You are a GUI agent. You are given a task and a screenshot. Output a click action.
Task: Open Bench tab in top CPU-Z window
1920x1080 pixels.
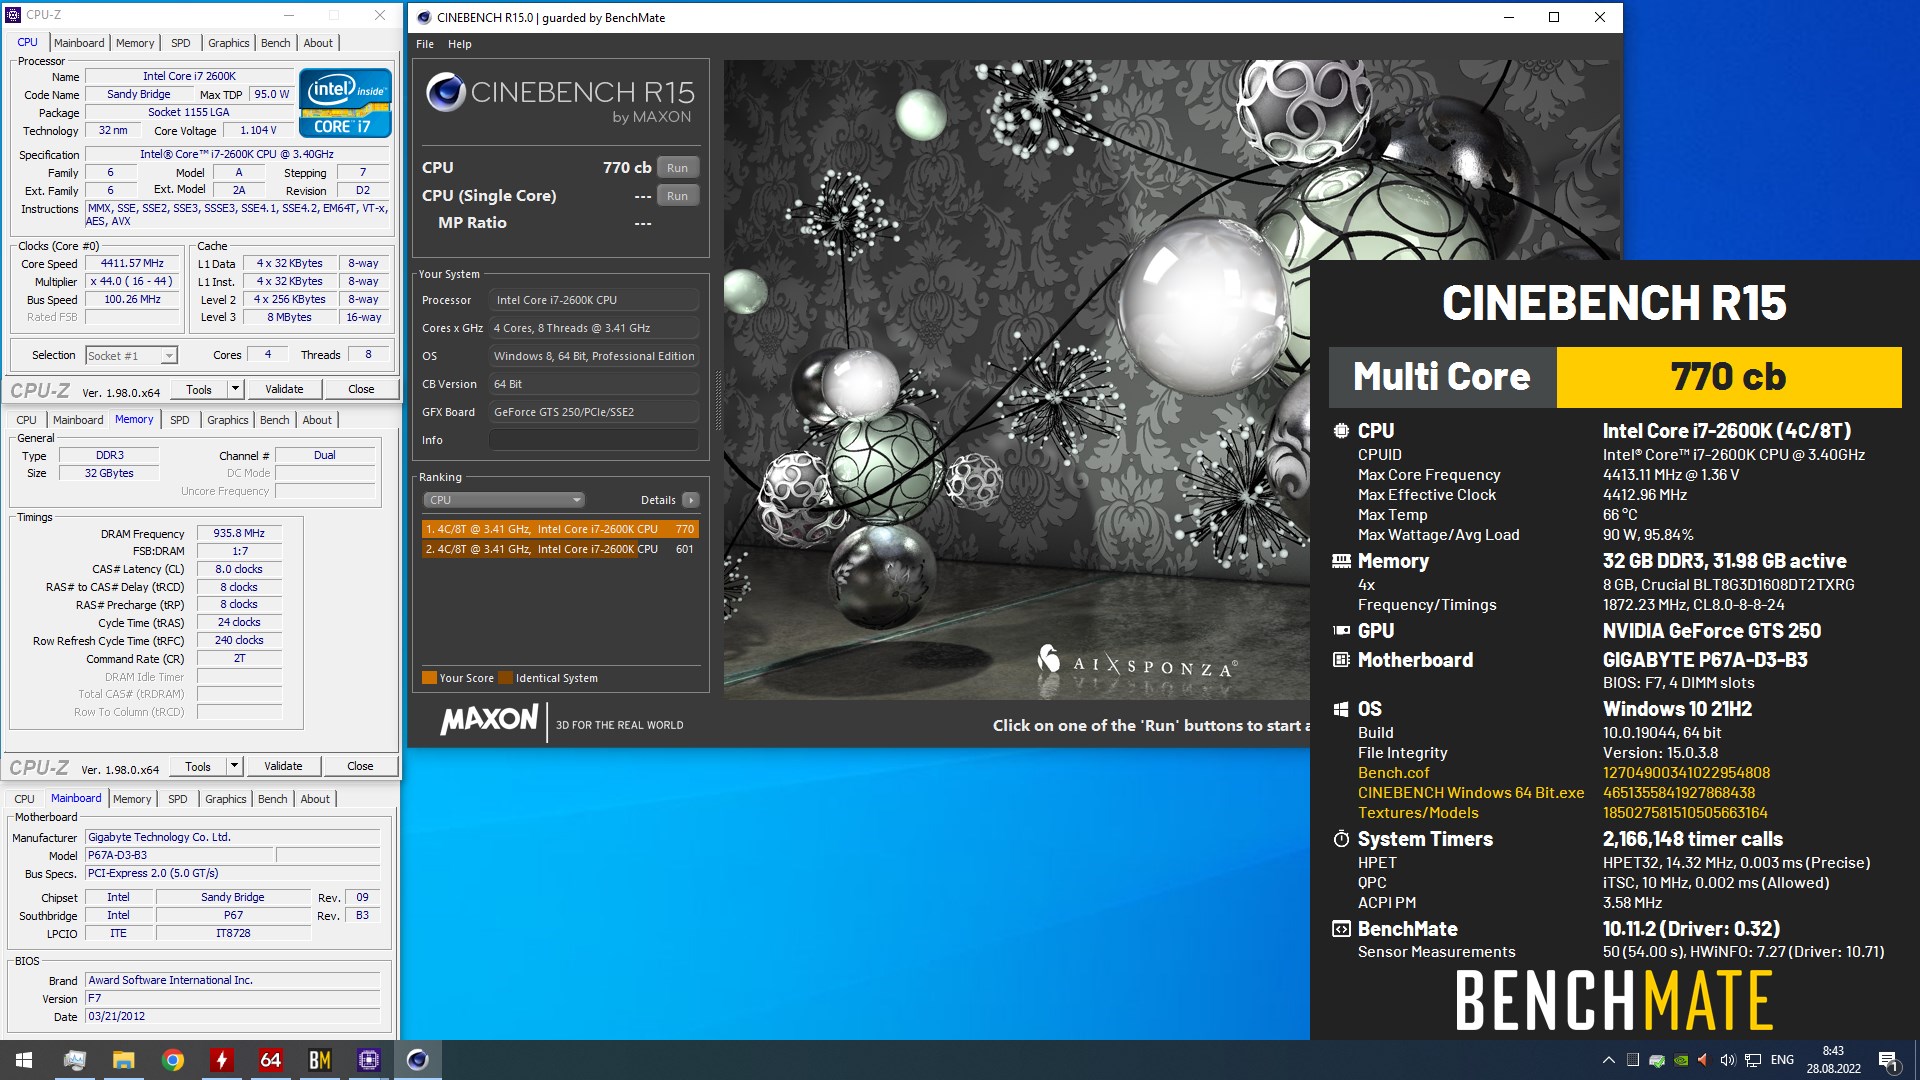276,43
